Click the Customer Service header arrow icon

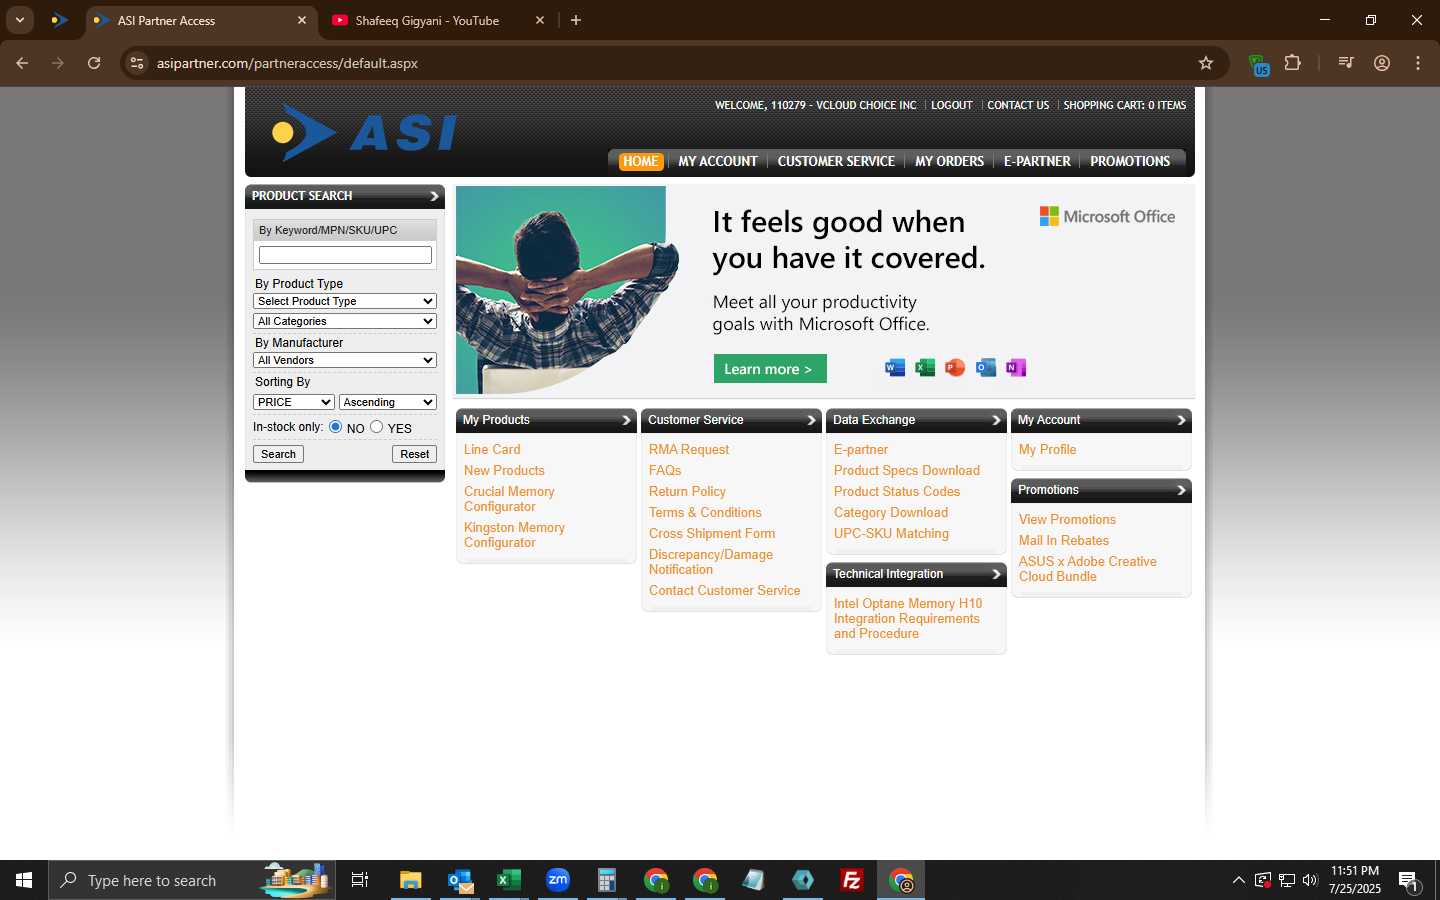[812, 420]
